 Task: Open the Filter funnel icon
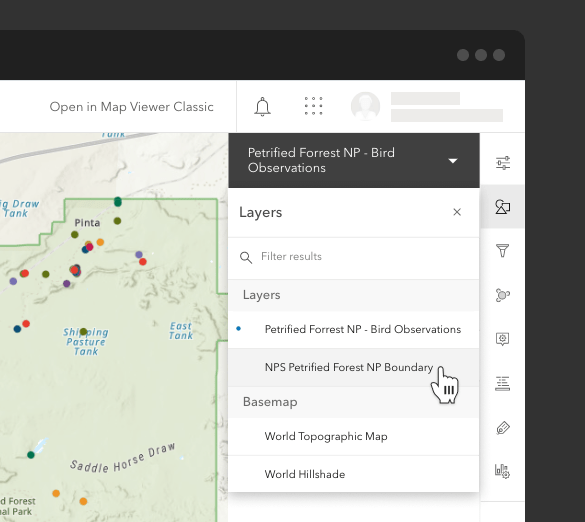coord(503,250)
